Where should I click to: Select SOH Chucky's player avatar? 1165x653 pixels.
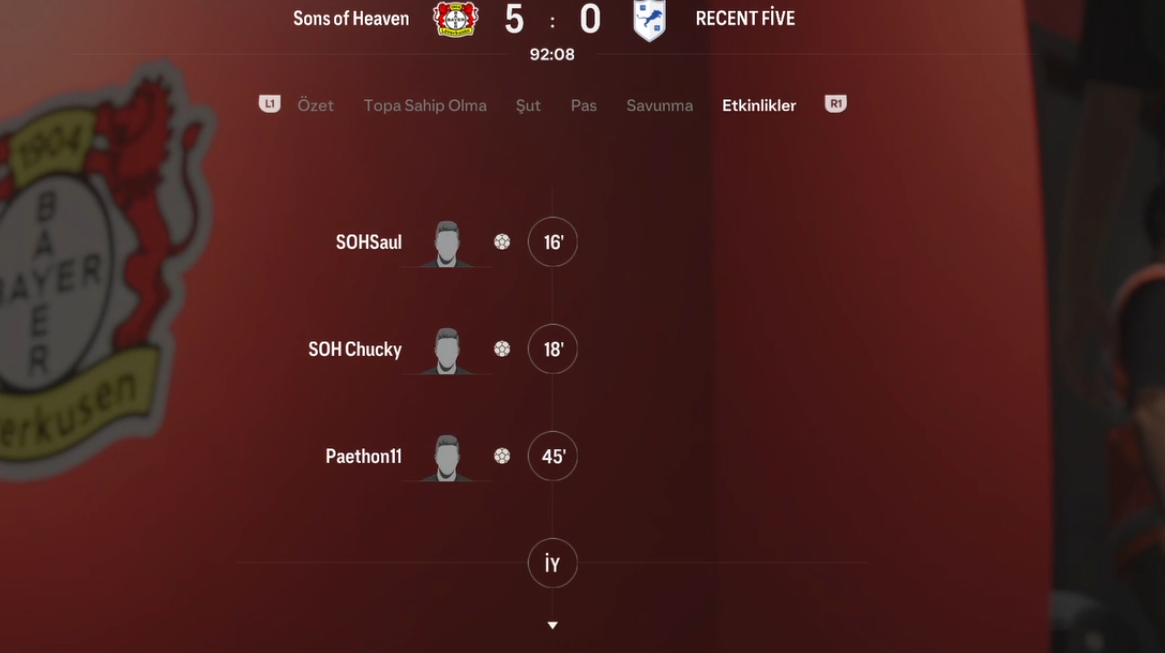(x=447, y=351)
